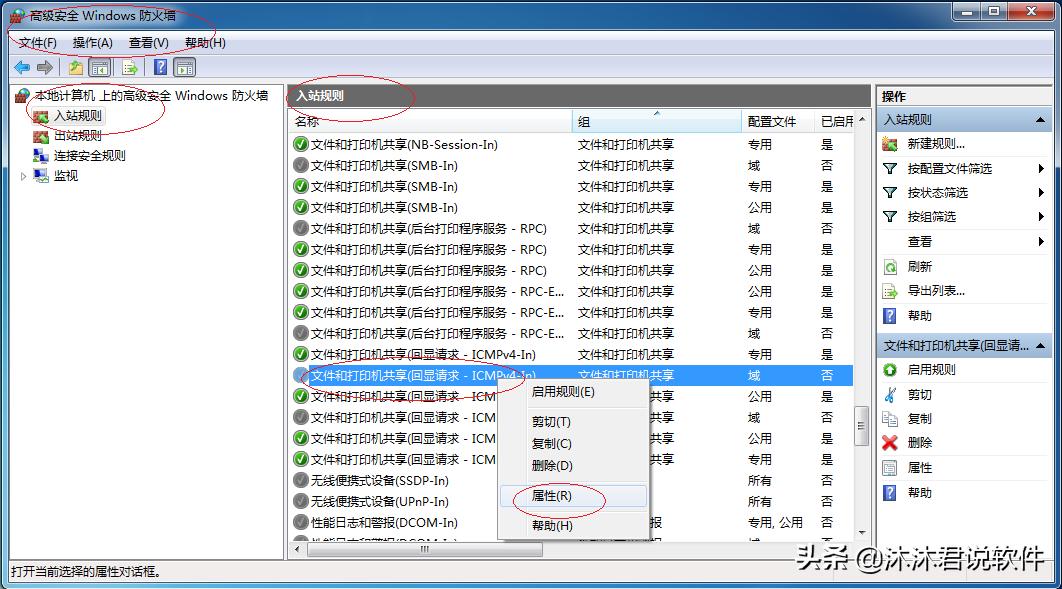The image size is (1062, 589).
Task: Toggle the console tree visibility toolbar button
Action: tap(100, 67)
